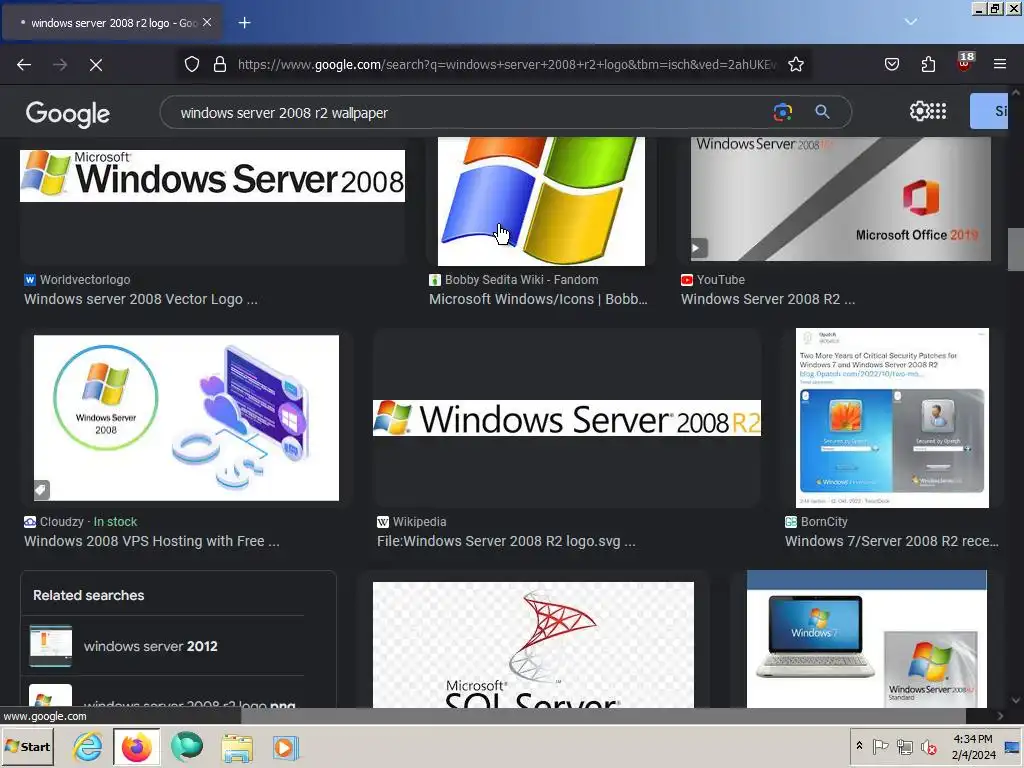The image size is (1024, 768).
Task: Click the scroll-down arrow of page scrollbar
Action: click(1016, 701)
